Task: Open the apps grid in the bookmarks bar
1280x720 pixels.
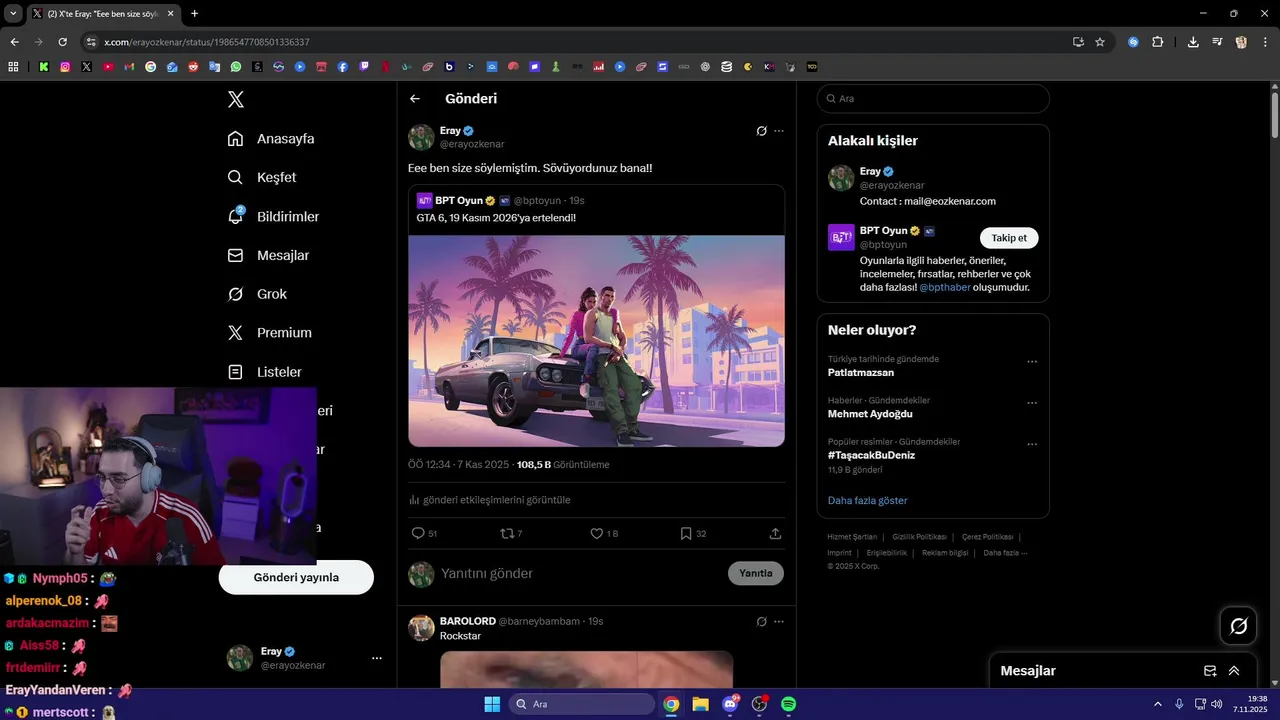Action: (13, 67)
